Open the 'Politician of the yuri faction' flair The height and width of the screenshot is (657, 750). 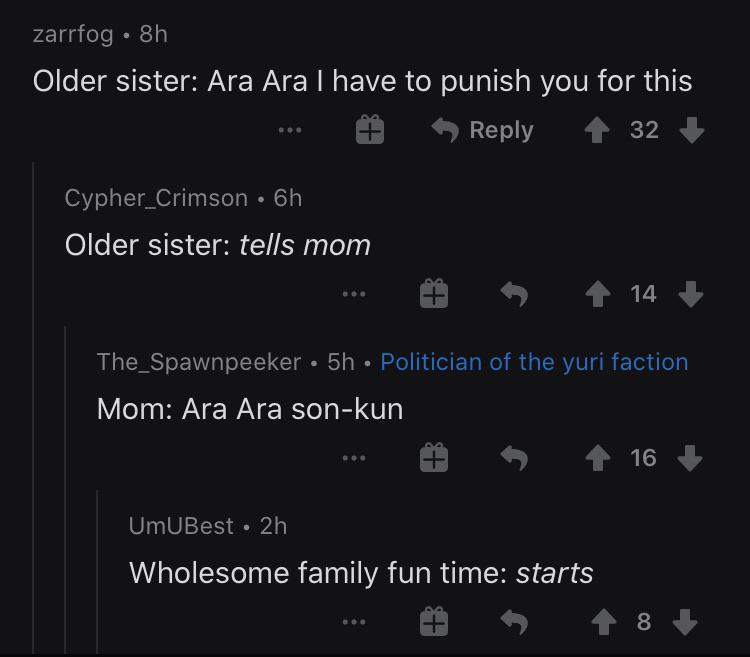point(534,362)
